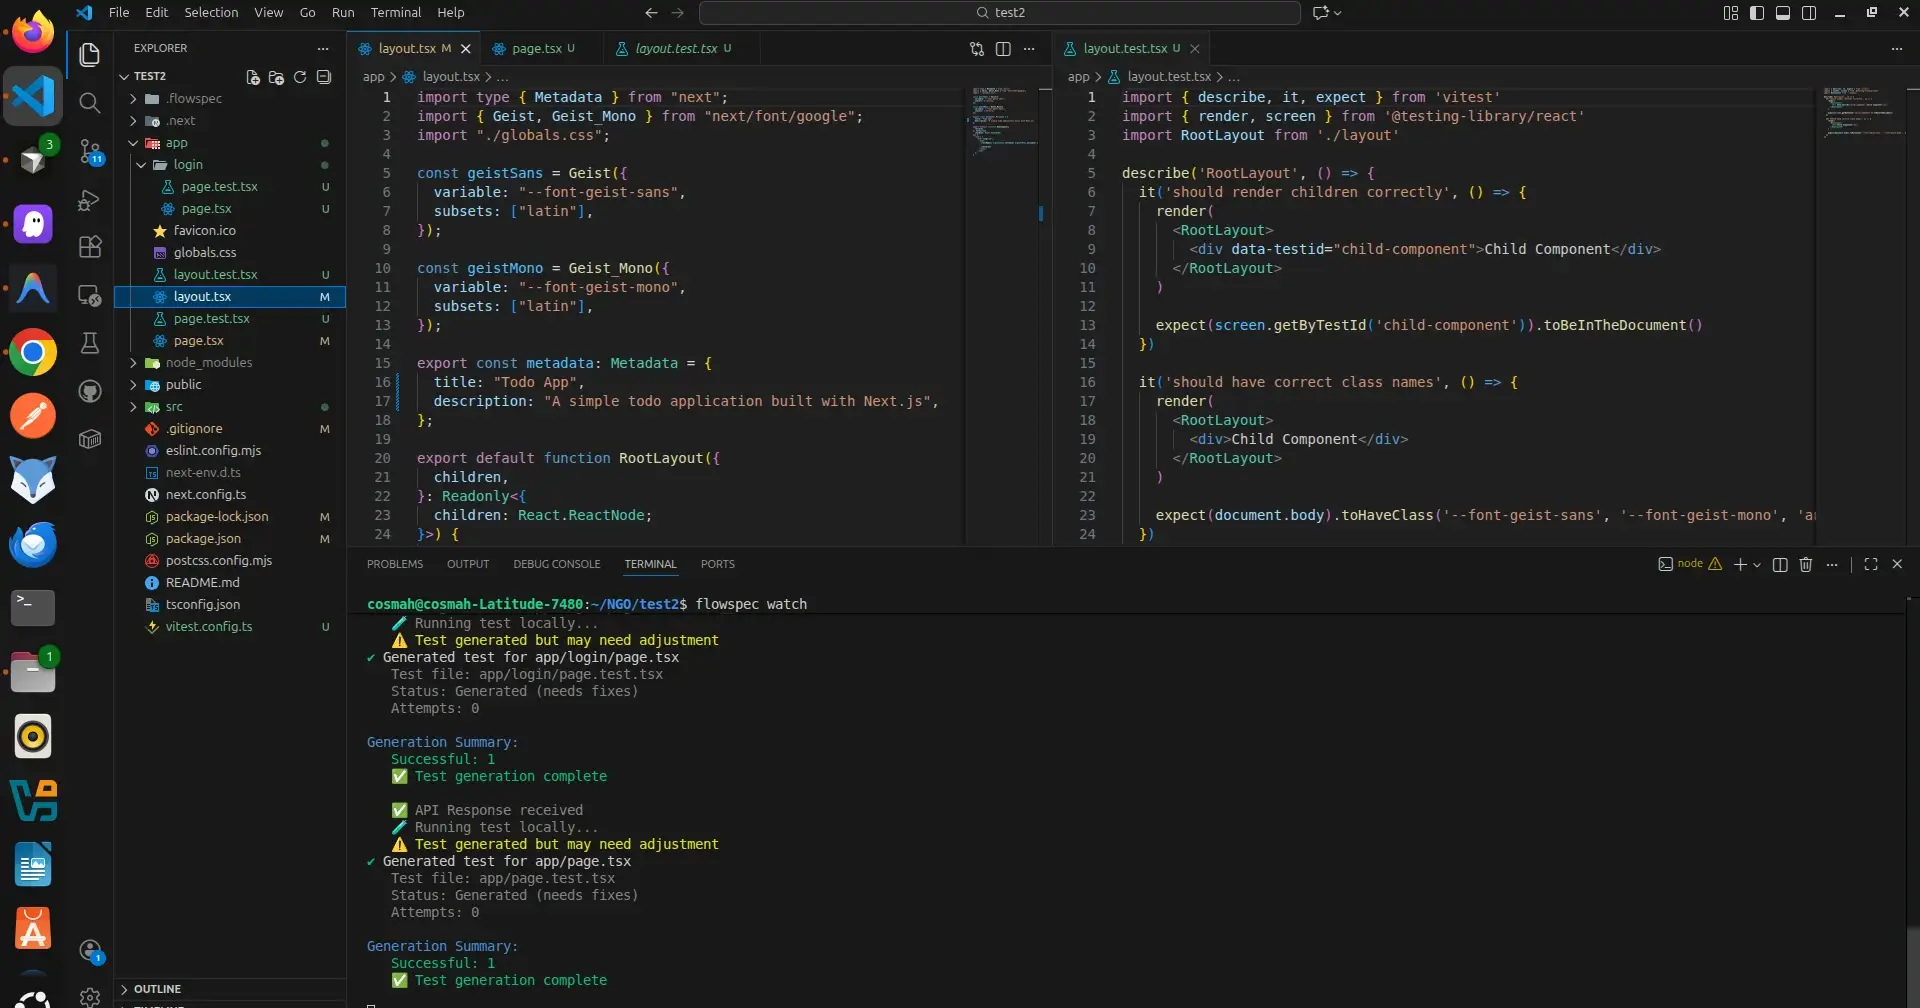The image size is (1920, 1008).
Task: Toggle the primary side bar
Action: click(1757, 13)
